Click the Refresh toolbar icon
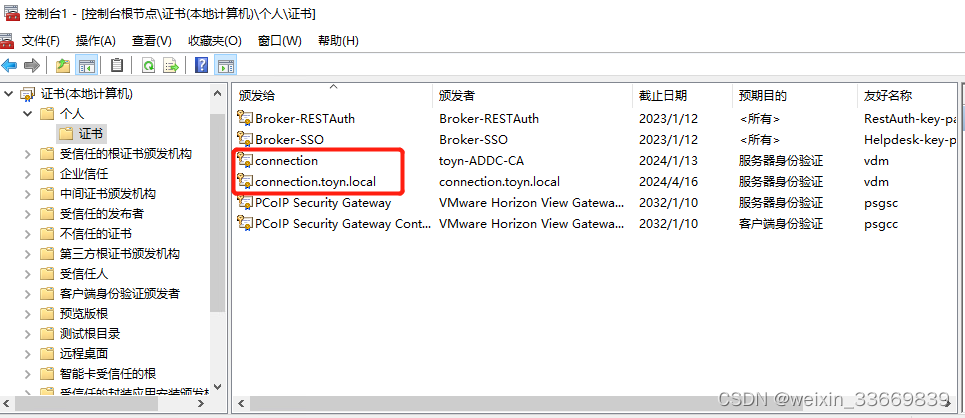The width and height of the screenshot is (965, 418). 148,65
